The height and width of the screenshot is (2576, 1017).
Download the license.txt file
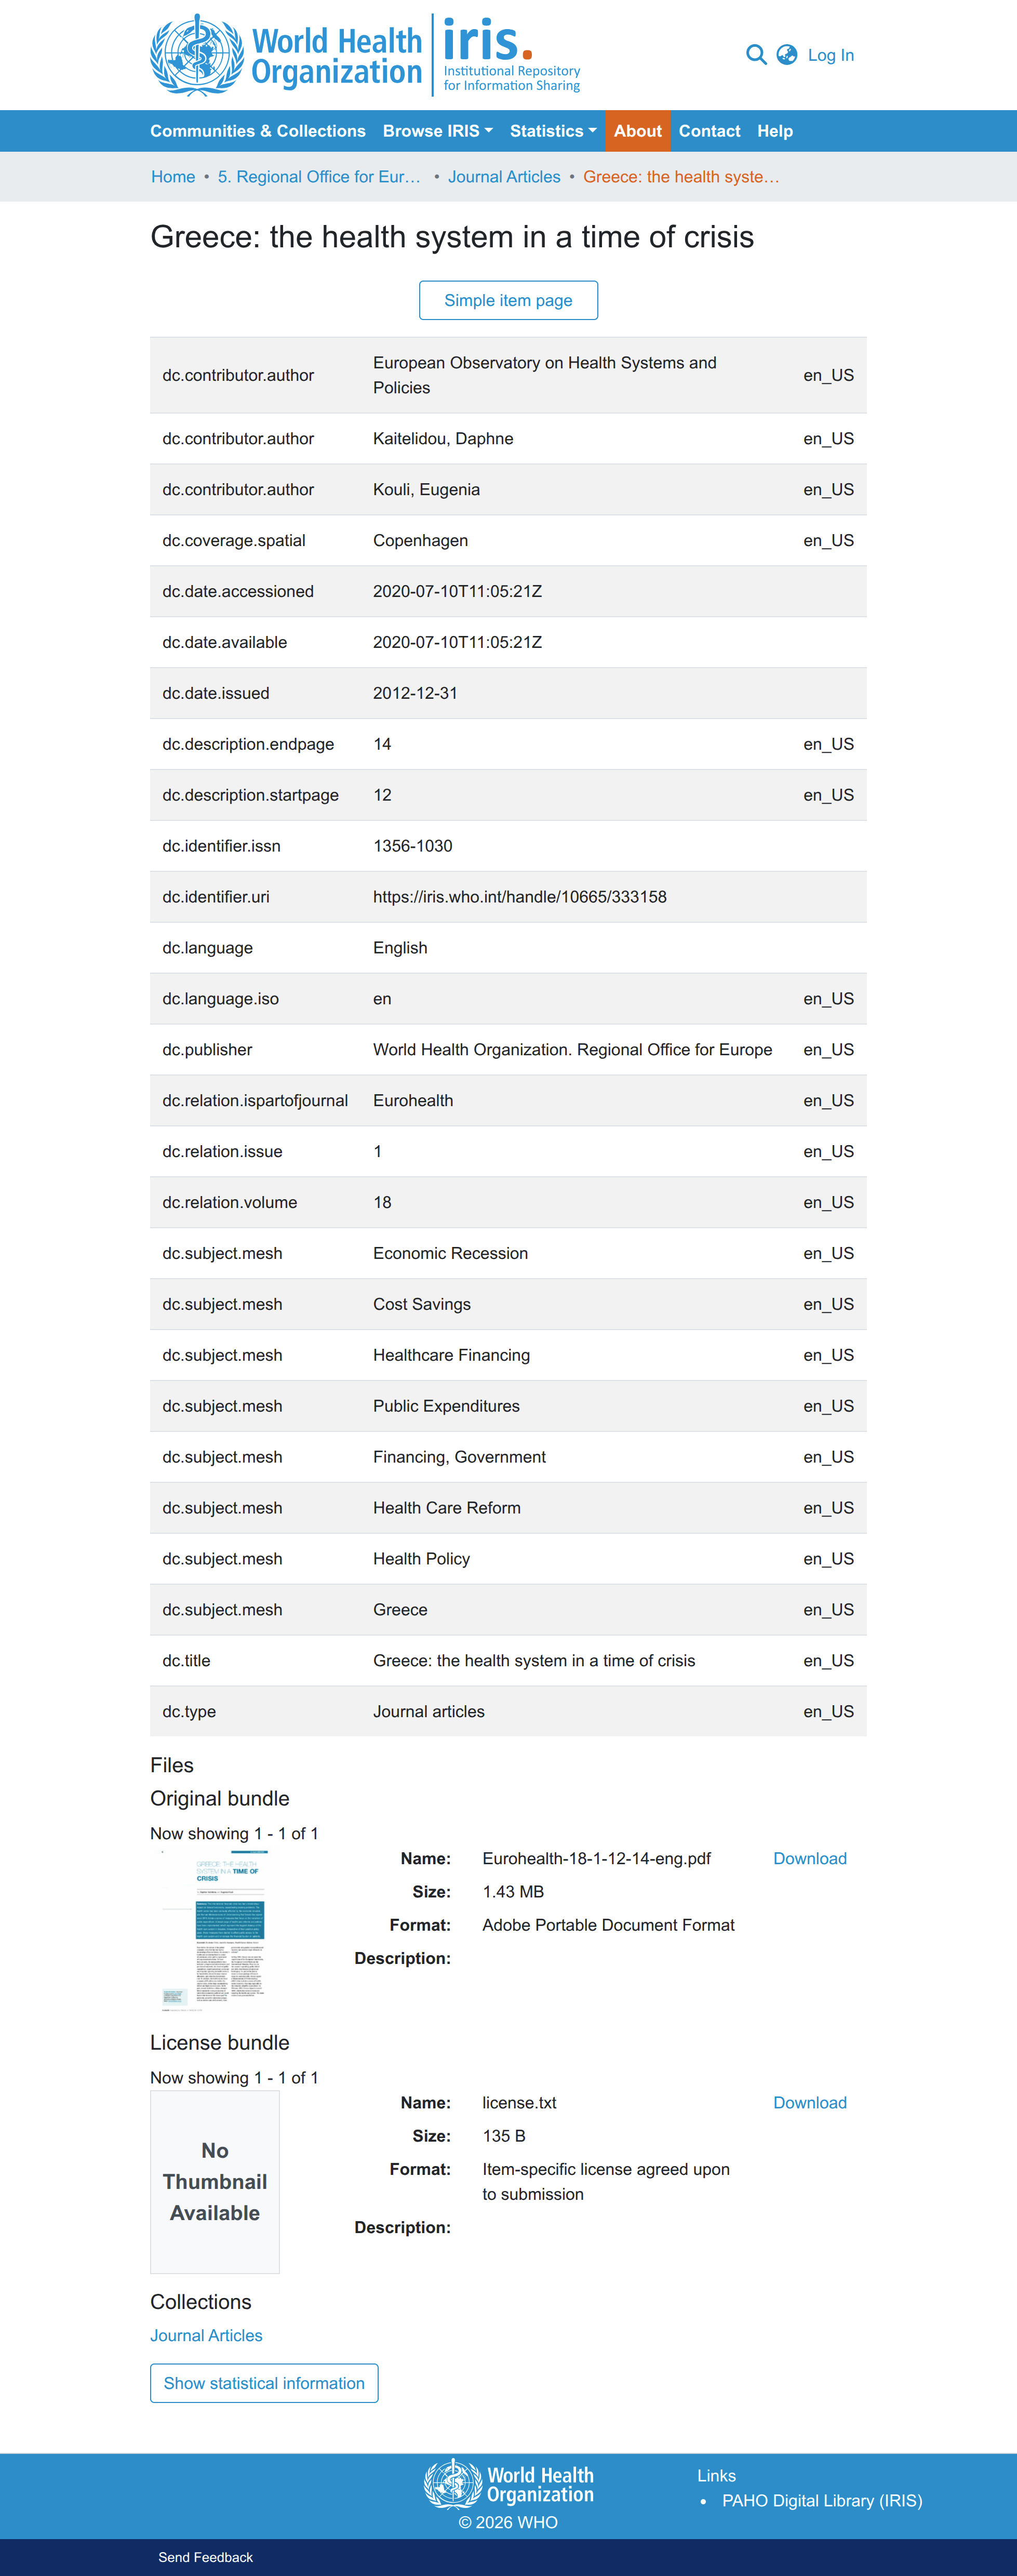[810, 2102]
